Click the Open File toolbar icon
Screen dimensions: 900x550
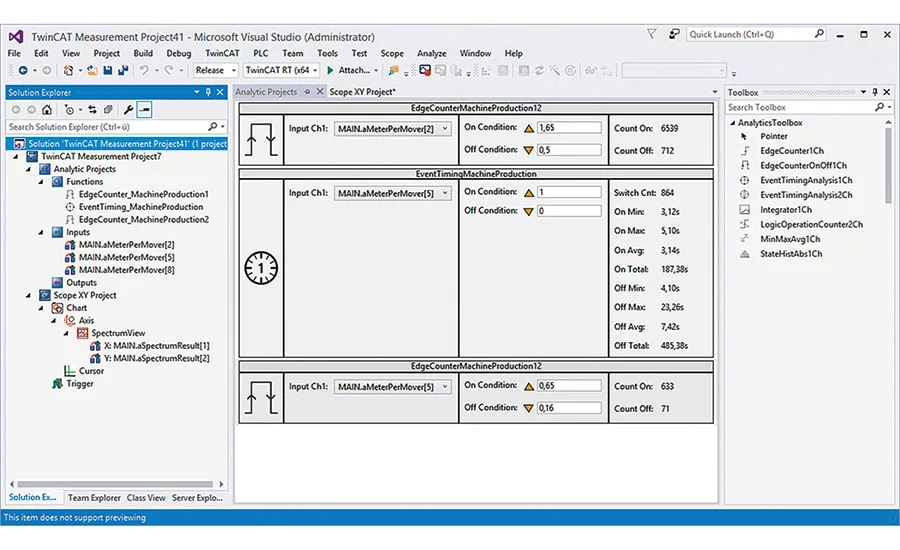click(92, 71)
